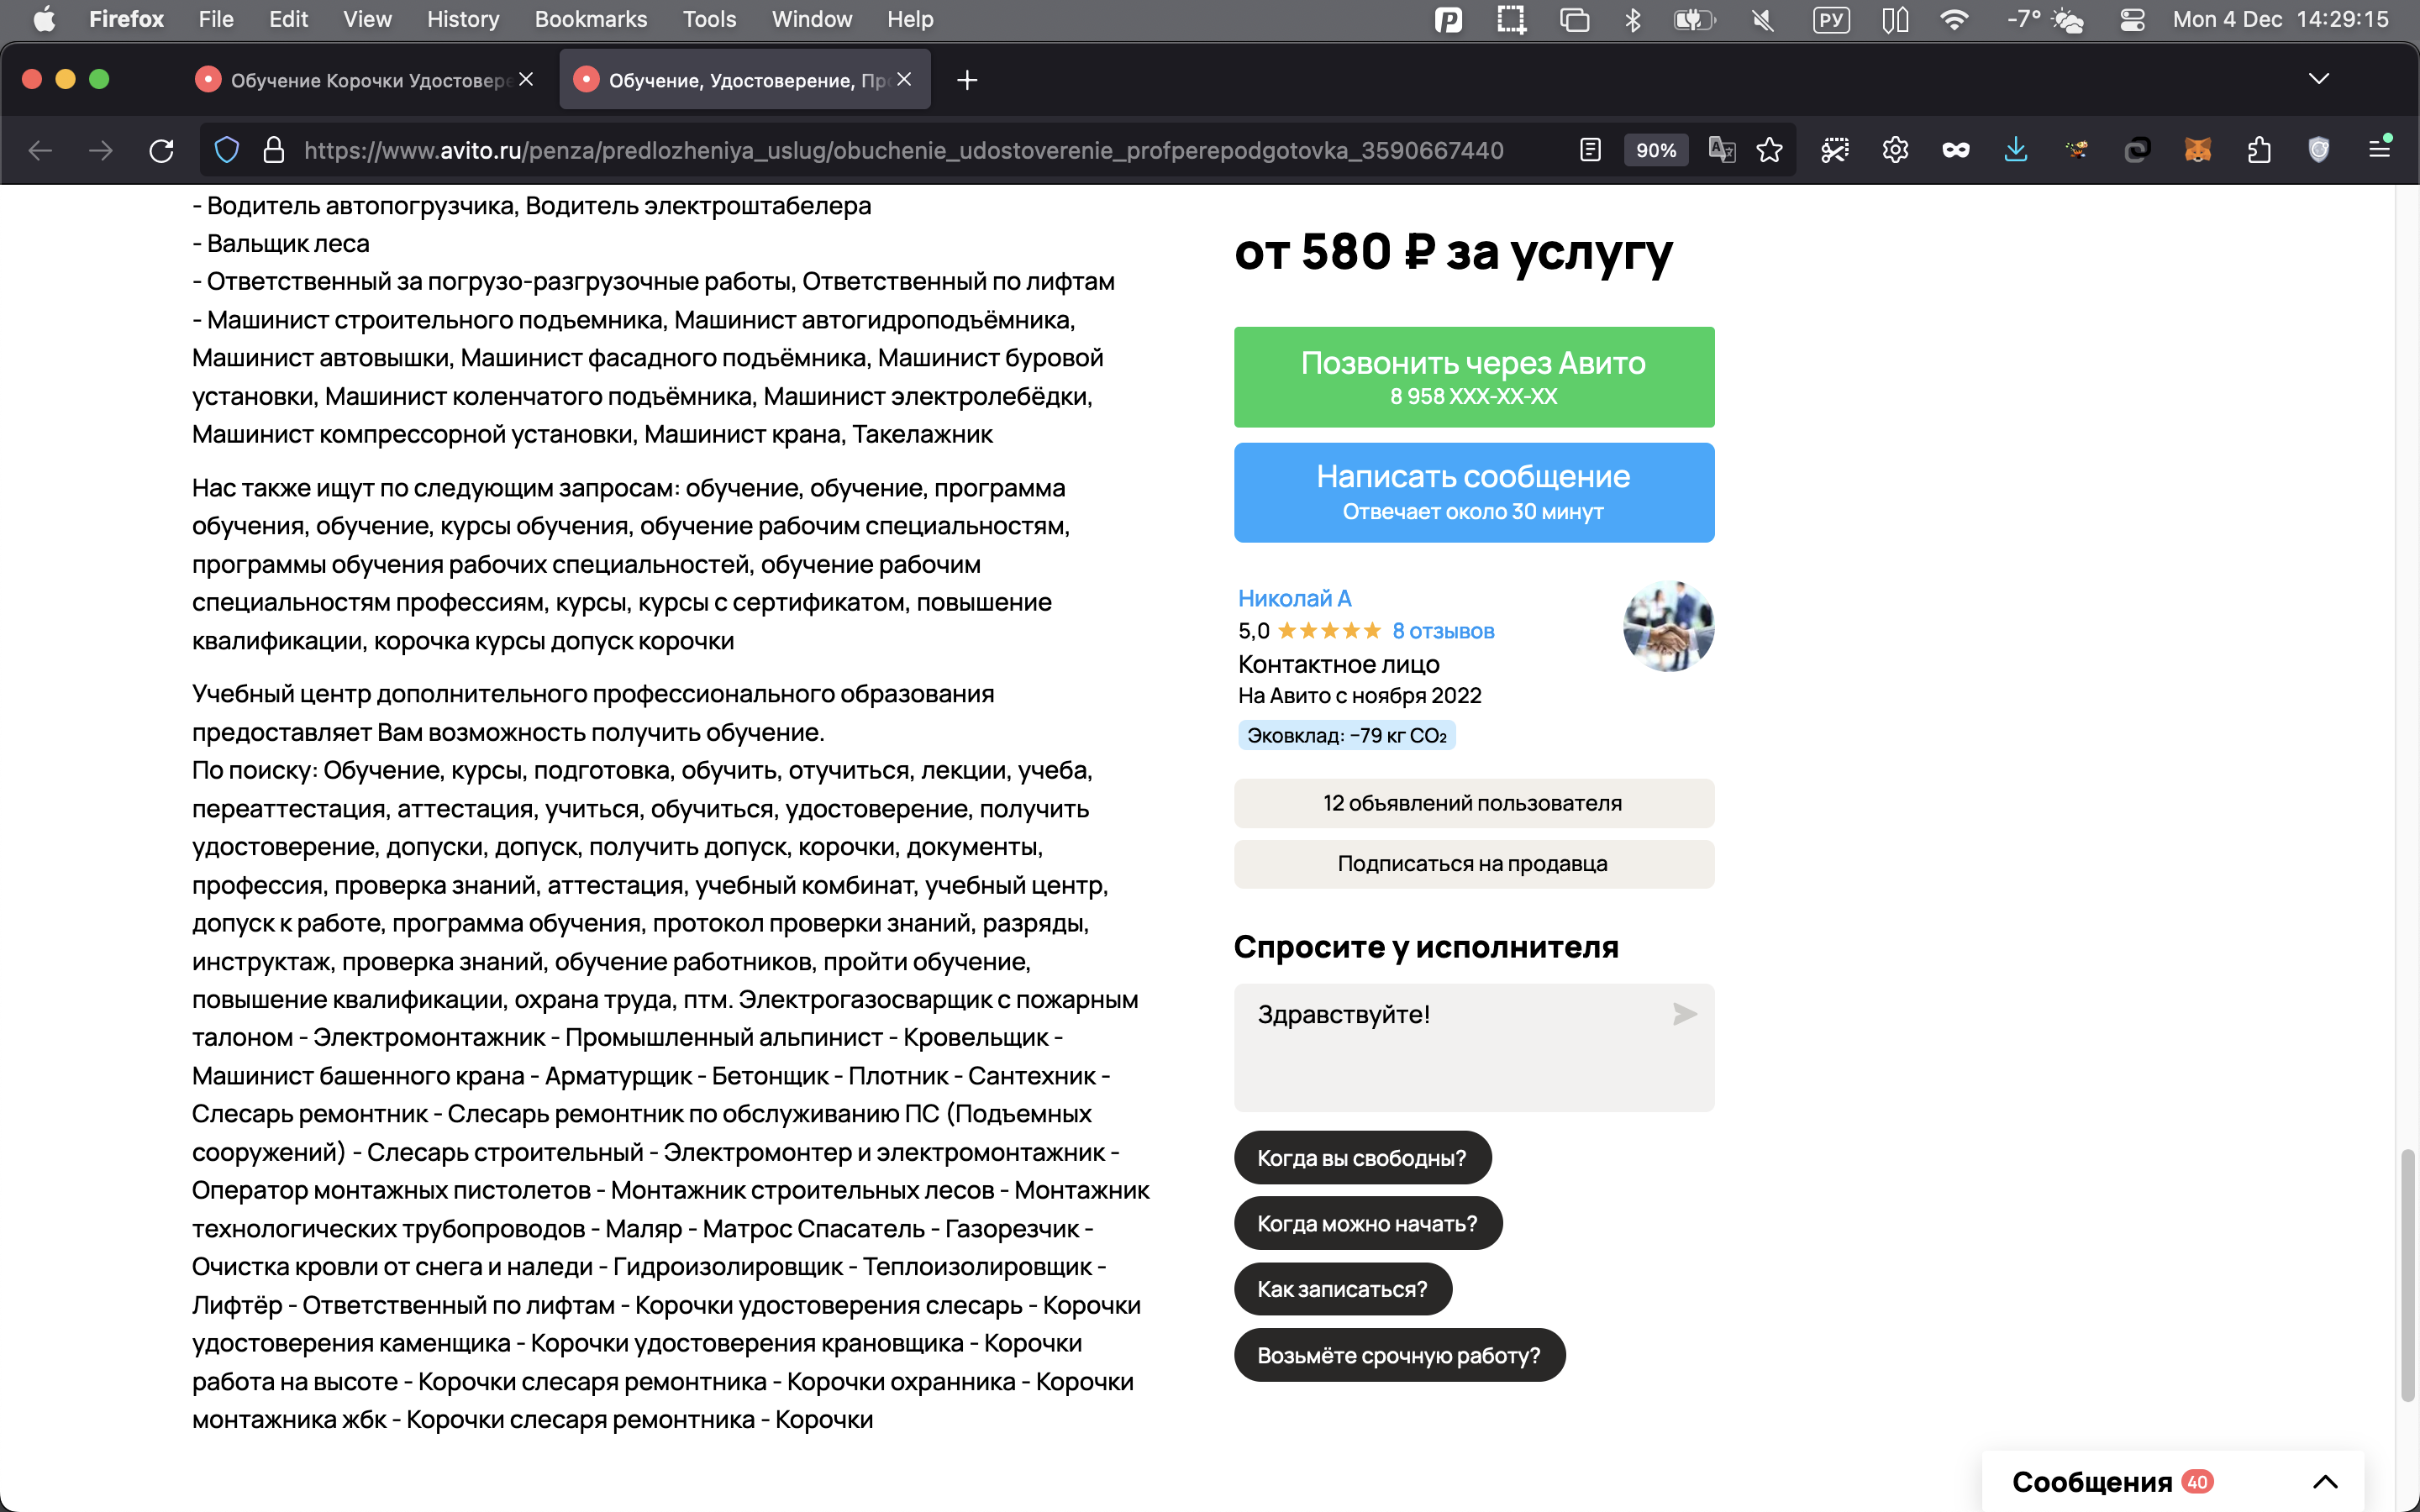Toggle the tracking protection shield icon

coord(227,150)
